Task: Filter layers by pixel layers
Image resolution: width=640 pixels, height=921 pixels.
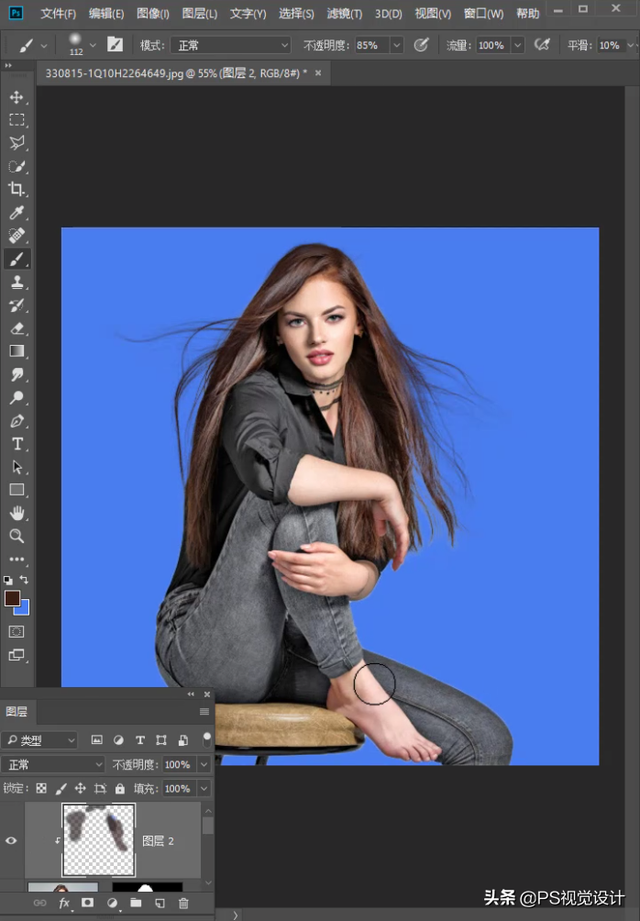Action: (x=97, y=740)
